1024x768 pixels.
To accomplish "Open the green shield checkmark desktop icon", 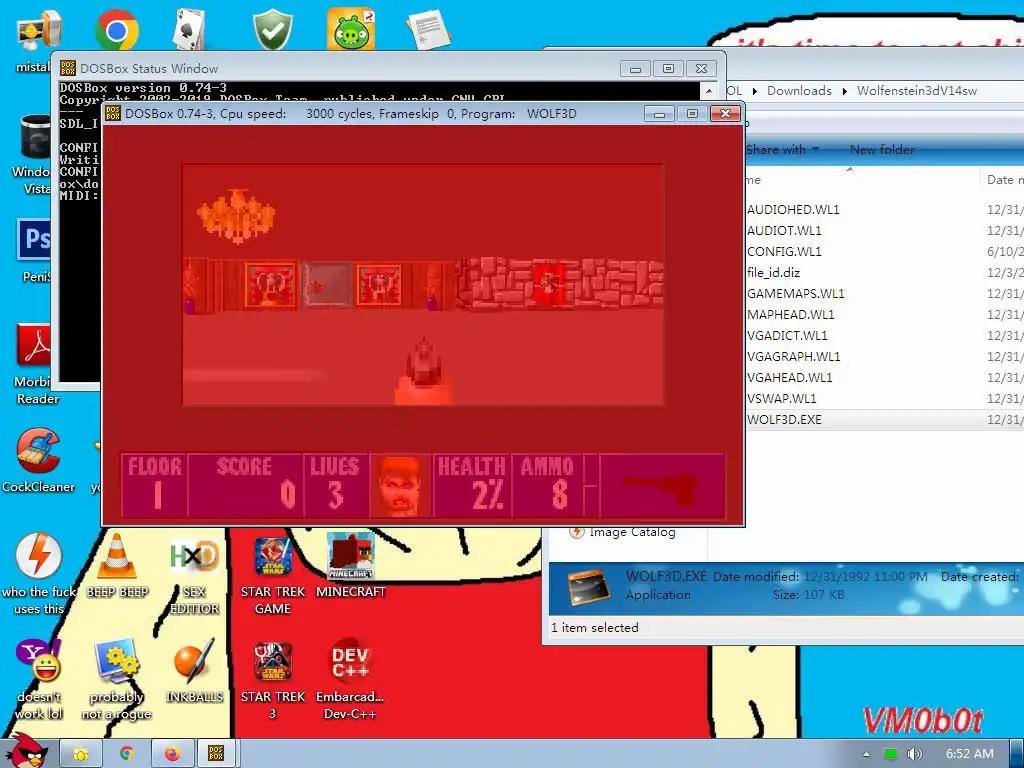I will click(x=272, y=29).
